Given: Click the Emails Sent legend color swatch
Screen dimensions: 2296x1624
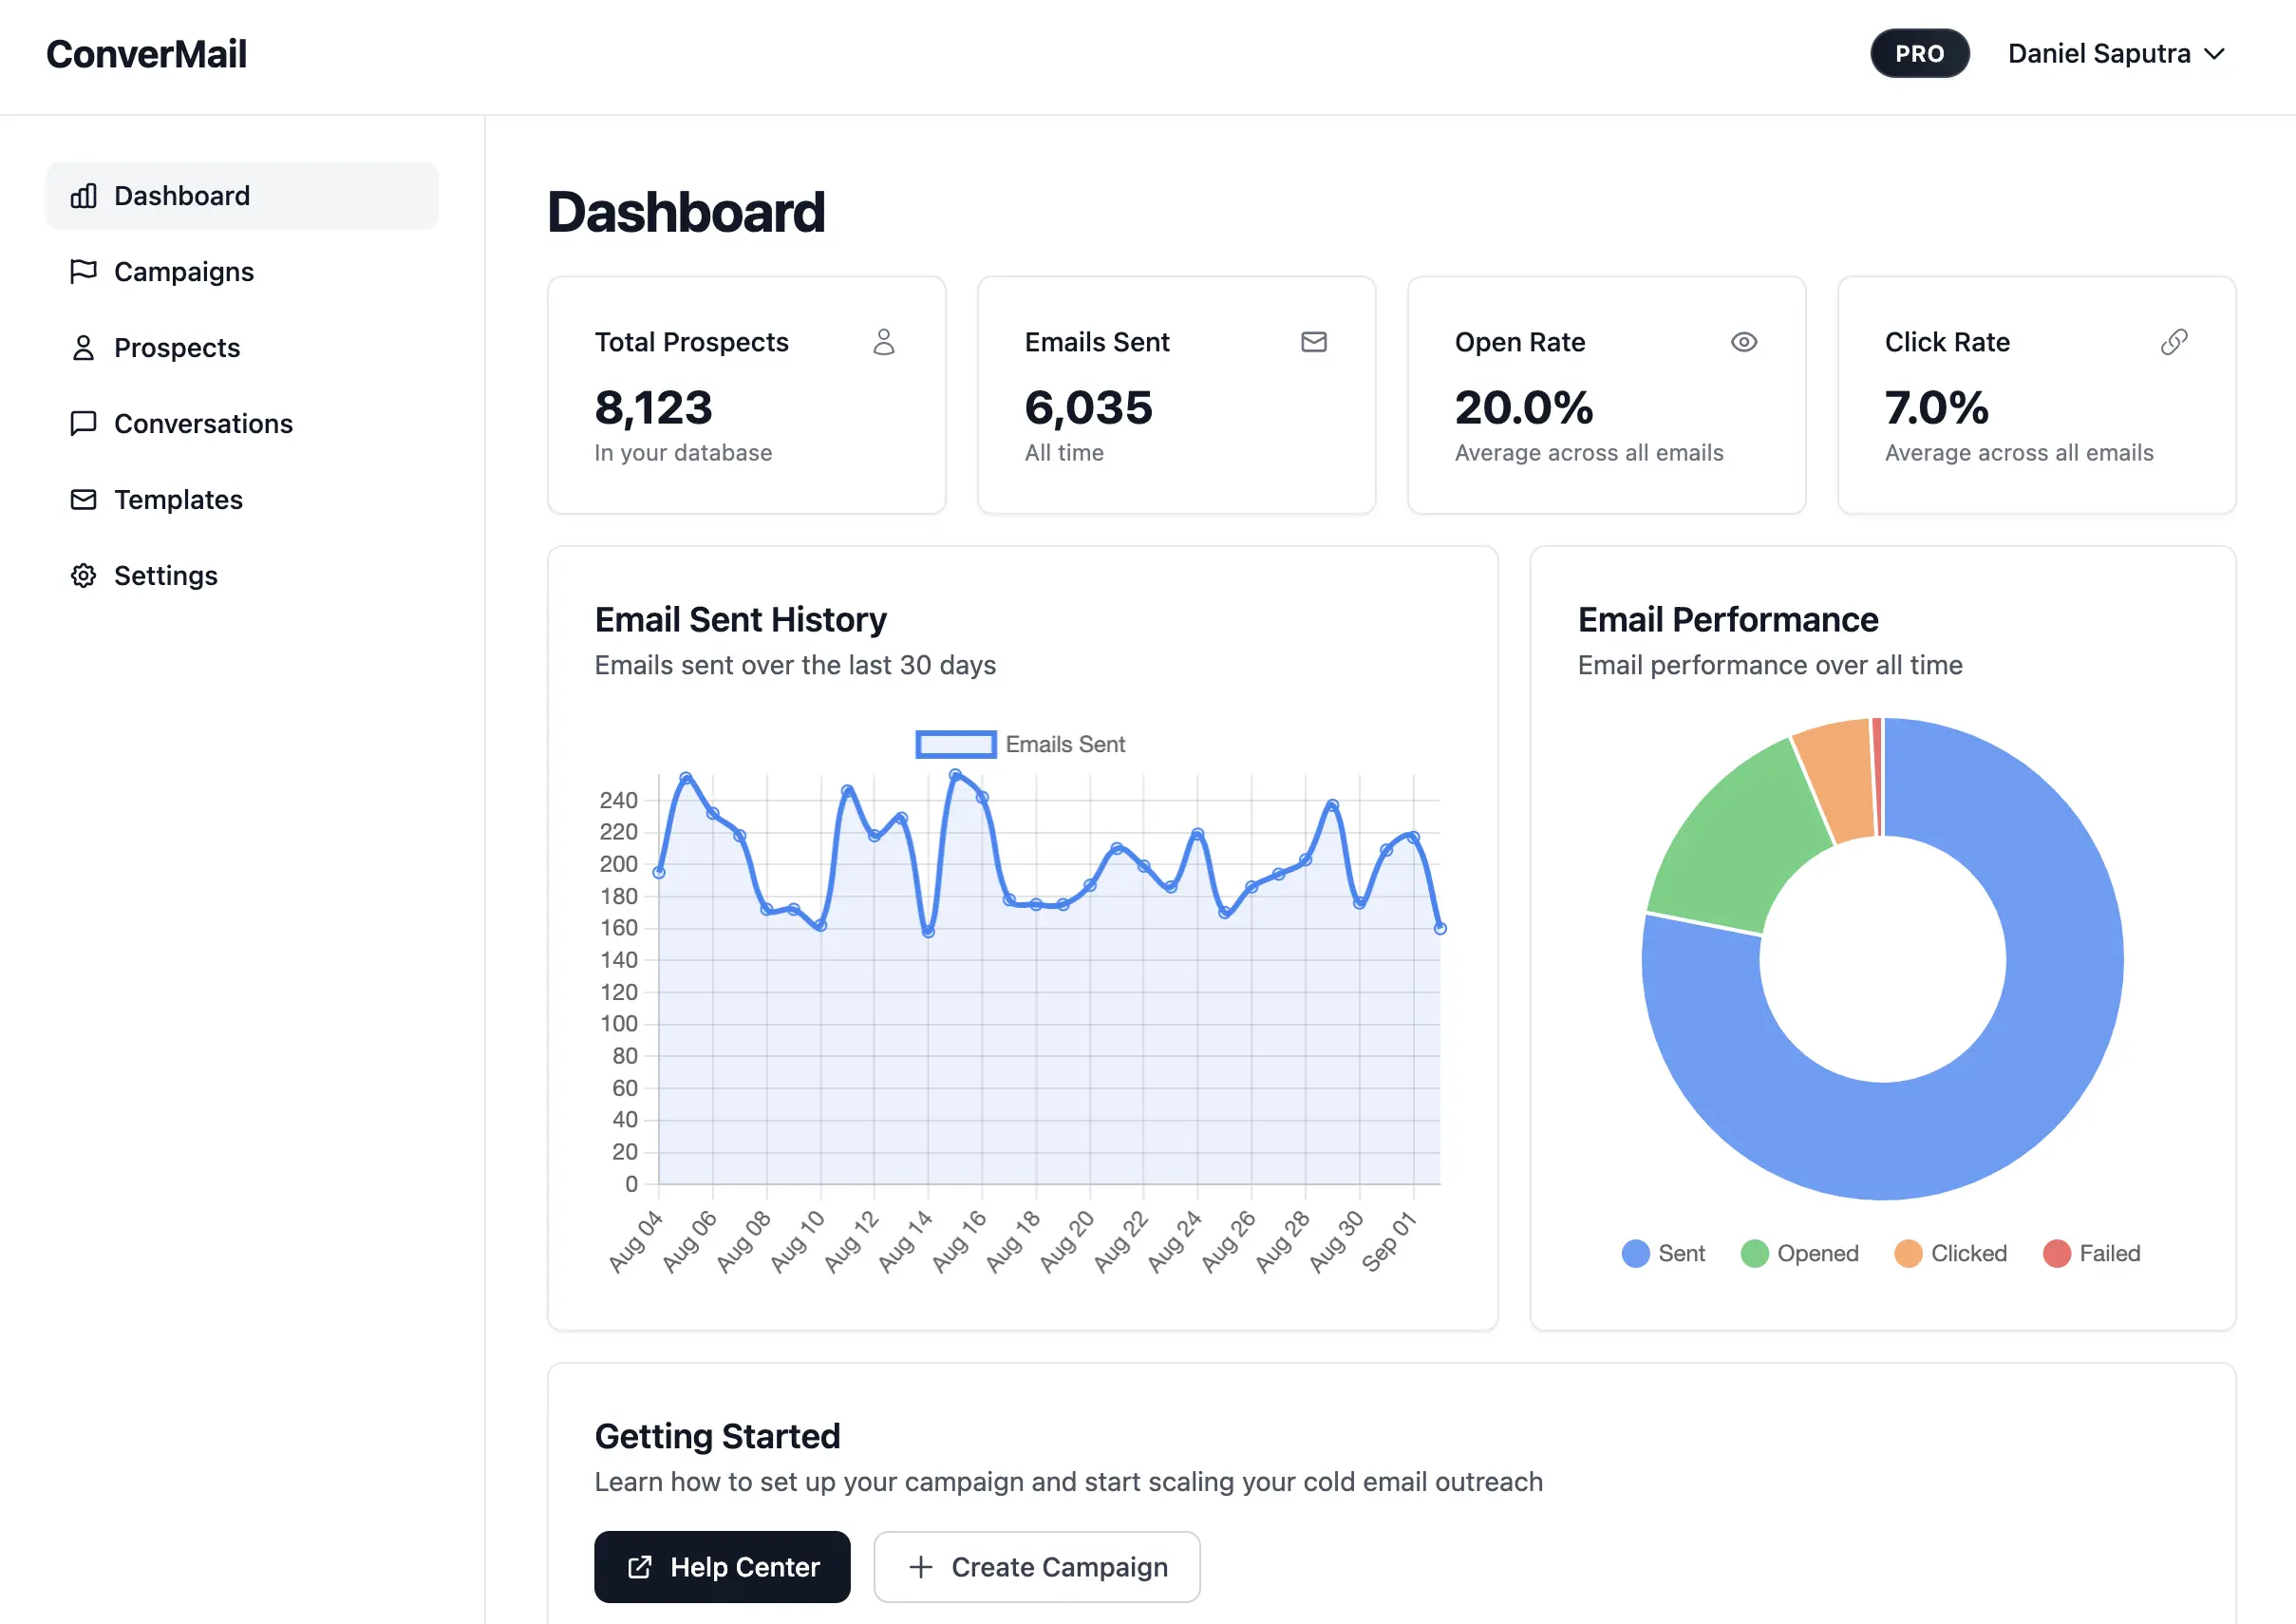Looking at the screenshot, I should click(x=955, y=744).
